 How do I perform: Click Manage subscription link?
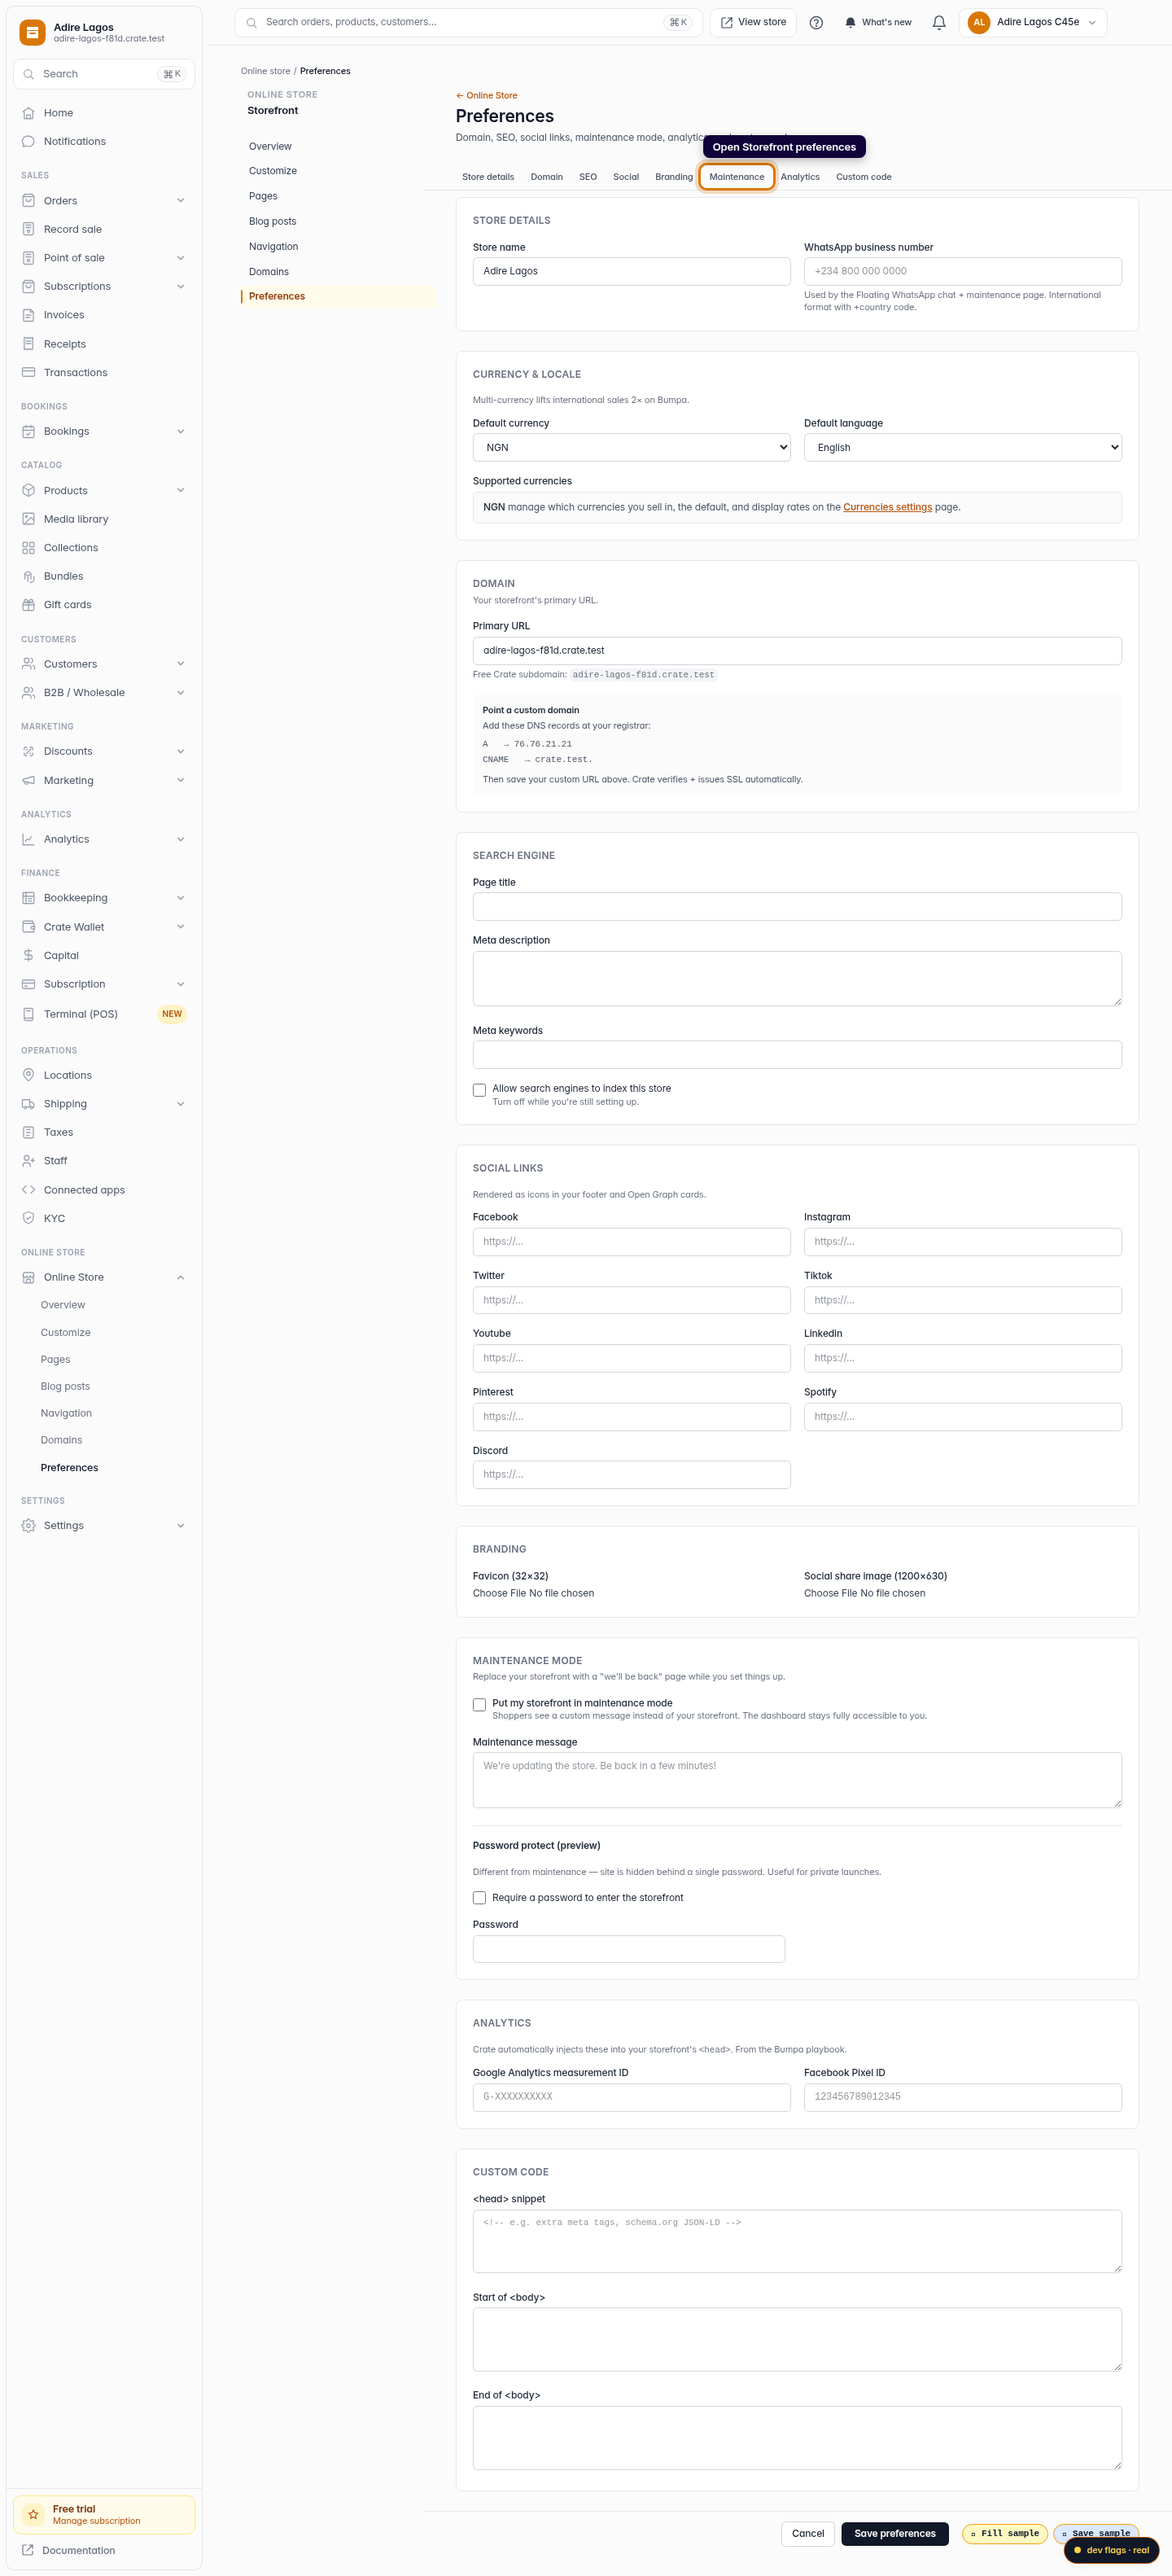(x=96, y=2521)
